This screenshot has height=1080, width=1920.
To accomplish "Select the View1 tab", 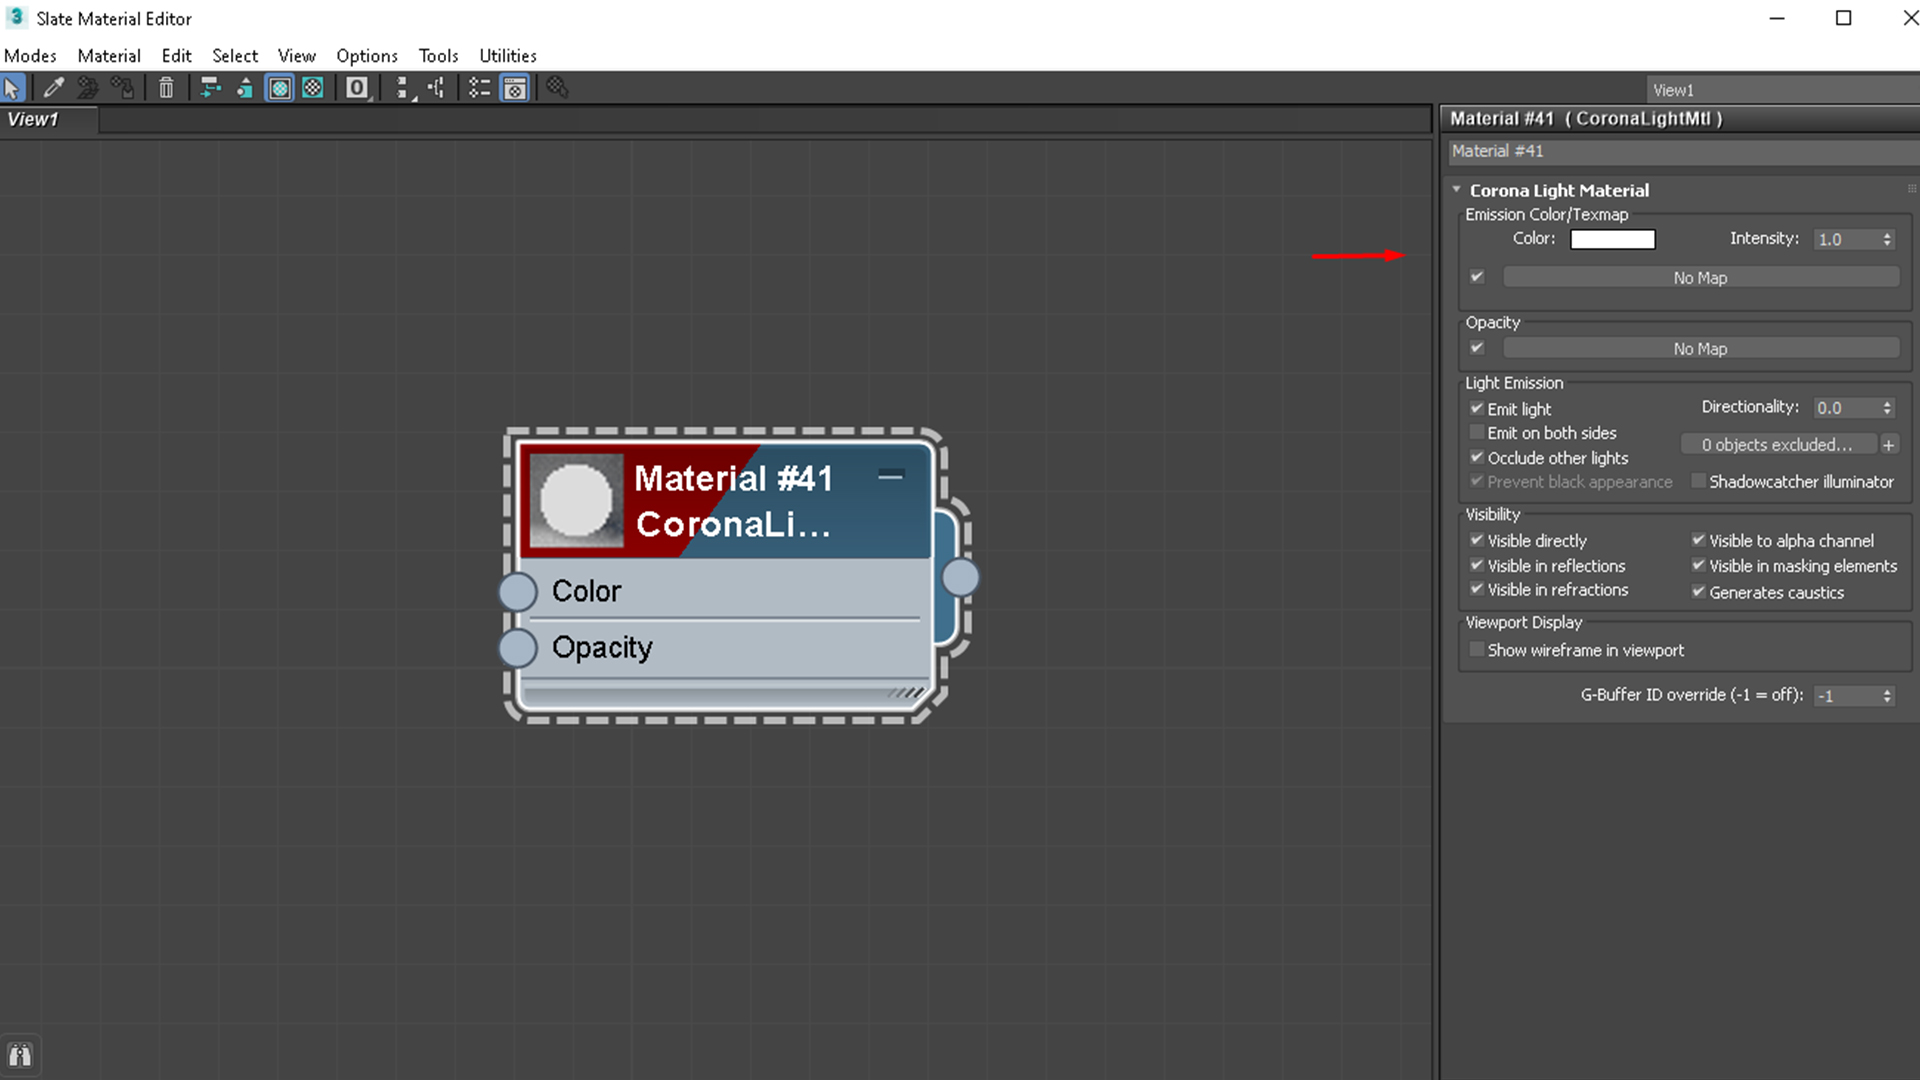I will [48, 120].
